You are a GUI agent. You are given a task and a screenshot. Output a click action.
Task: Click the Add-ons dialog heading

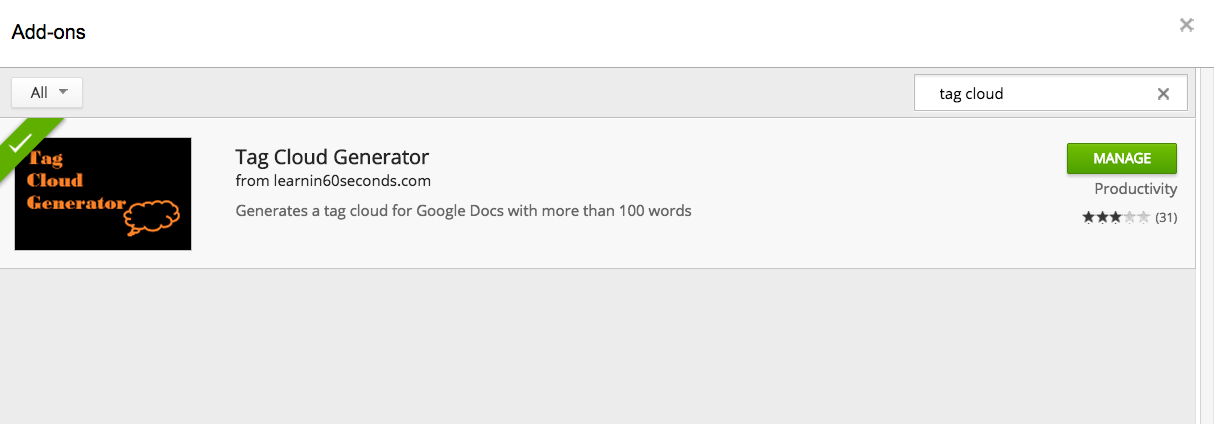pos(48,32)
